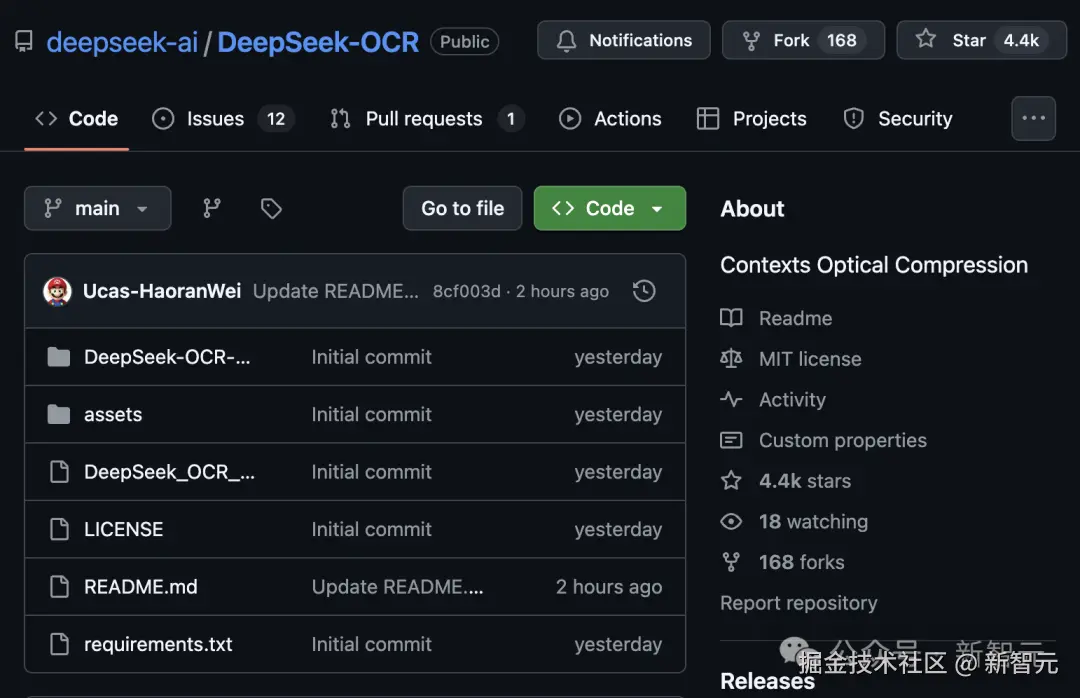Click the Notifications bell button
This screenshot has width=1080, height=698.
coord(624,41)
